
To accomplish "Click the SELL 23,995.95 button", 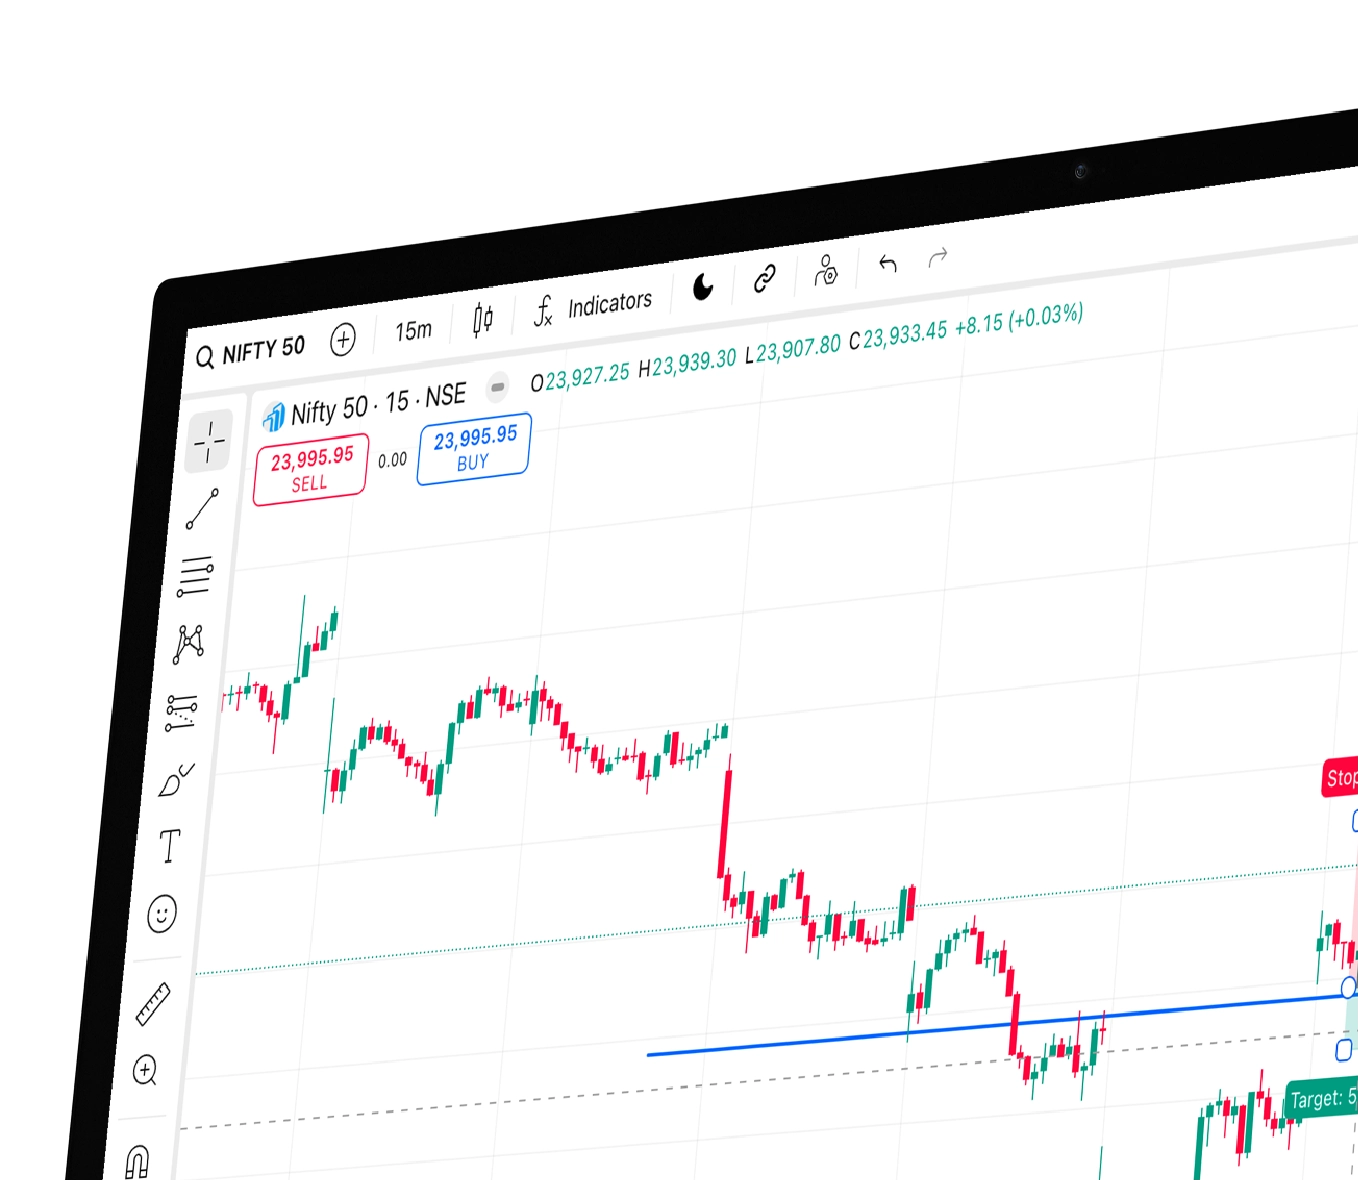I will (x=311, y=469).
